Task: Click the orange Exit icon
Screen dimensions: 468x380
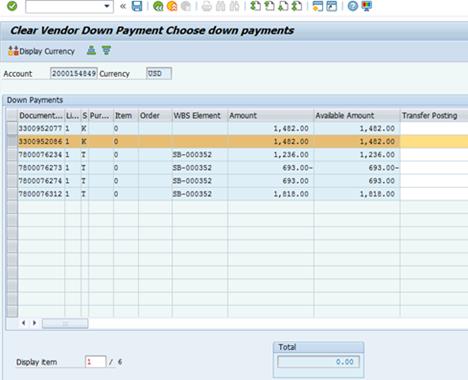Action: 172,6
